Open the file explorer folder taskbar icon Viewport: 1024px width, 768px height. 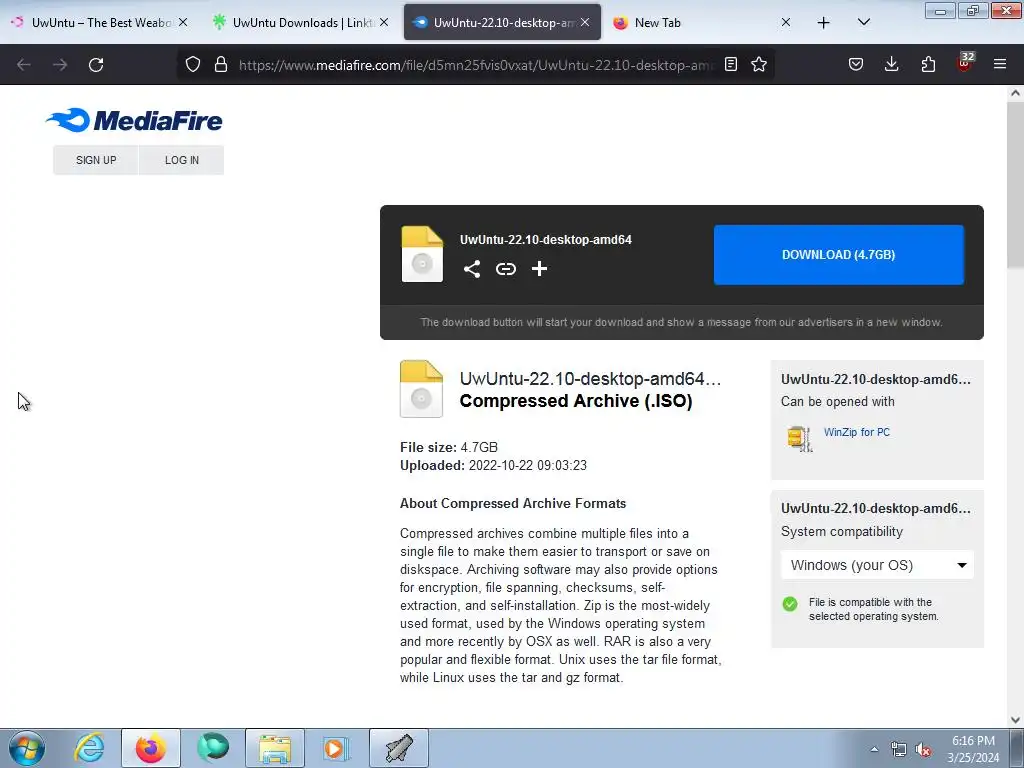coord(275,748)
